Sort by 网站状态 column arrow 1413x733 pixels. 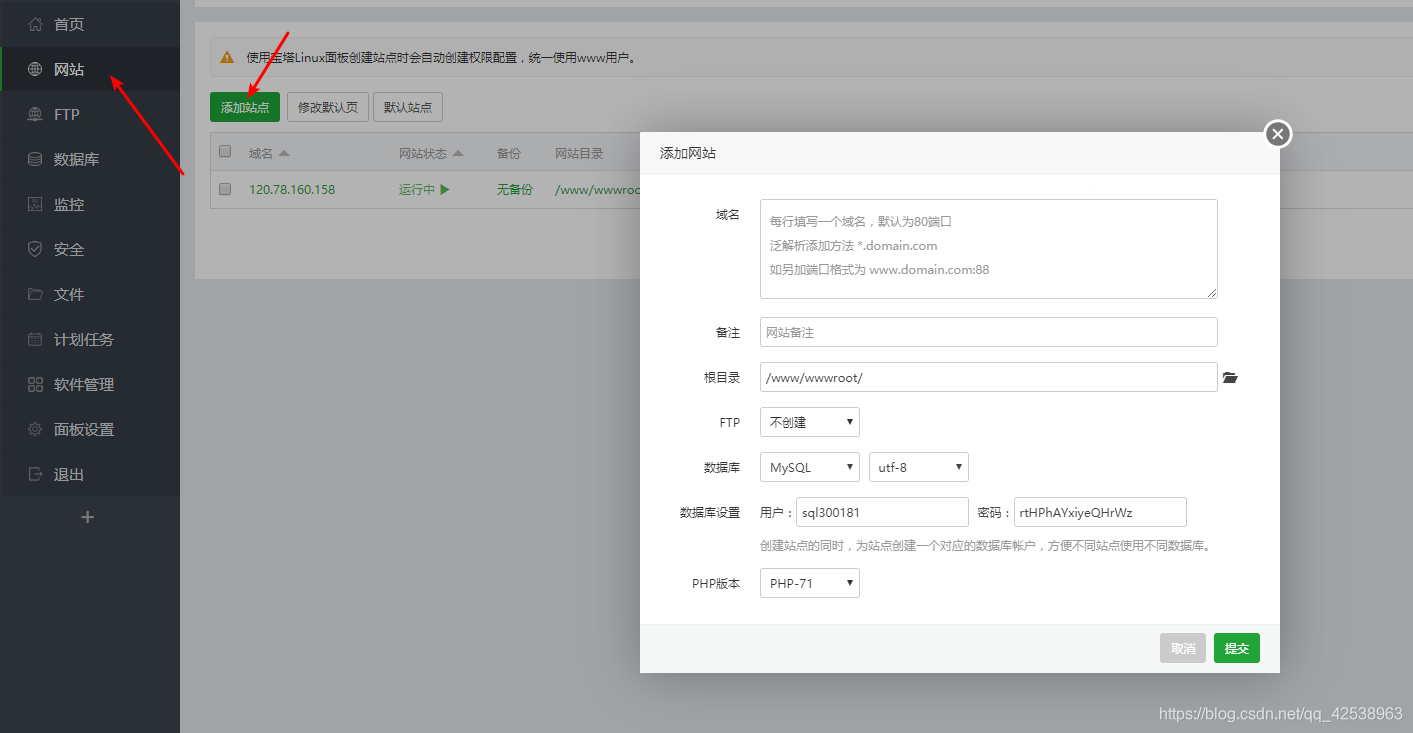coord(458,154)
